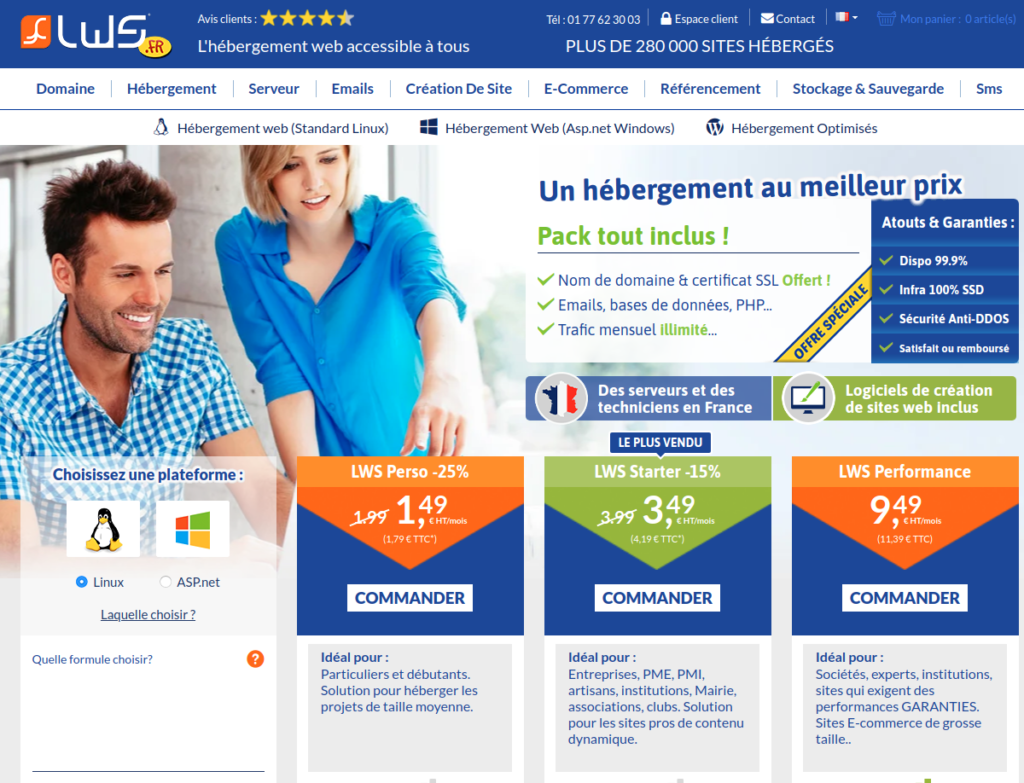Click the monitor with pencil icon
Viewport: 1024px width, 783px height.
coord(808,398)
